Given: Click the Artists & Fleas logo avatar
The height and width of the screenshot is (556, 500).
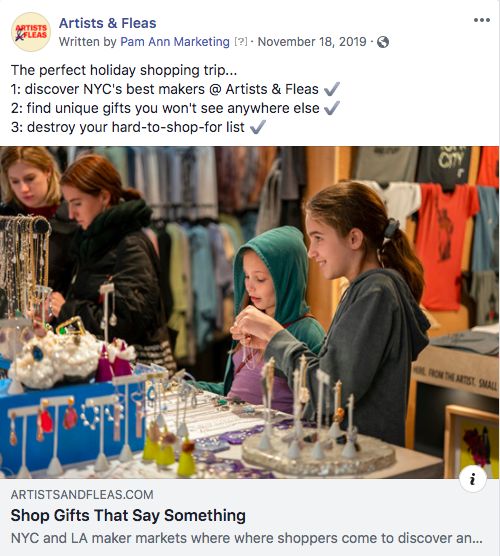Looking at the screenshot, I should click(31, 32).
